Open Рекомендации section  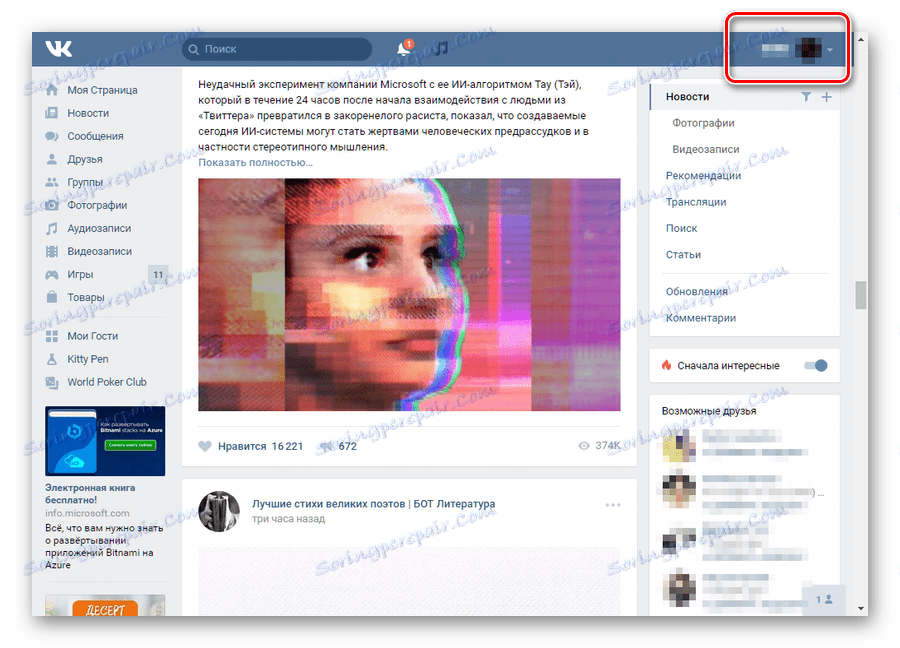pyautogui.click(x=703, y=176)
